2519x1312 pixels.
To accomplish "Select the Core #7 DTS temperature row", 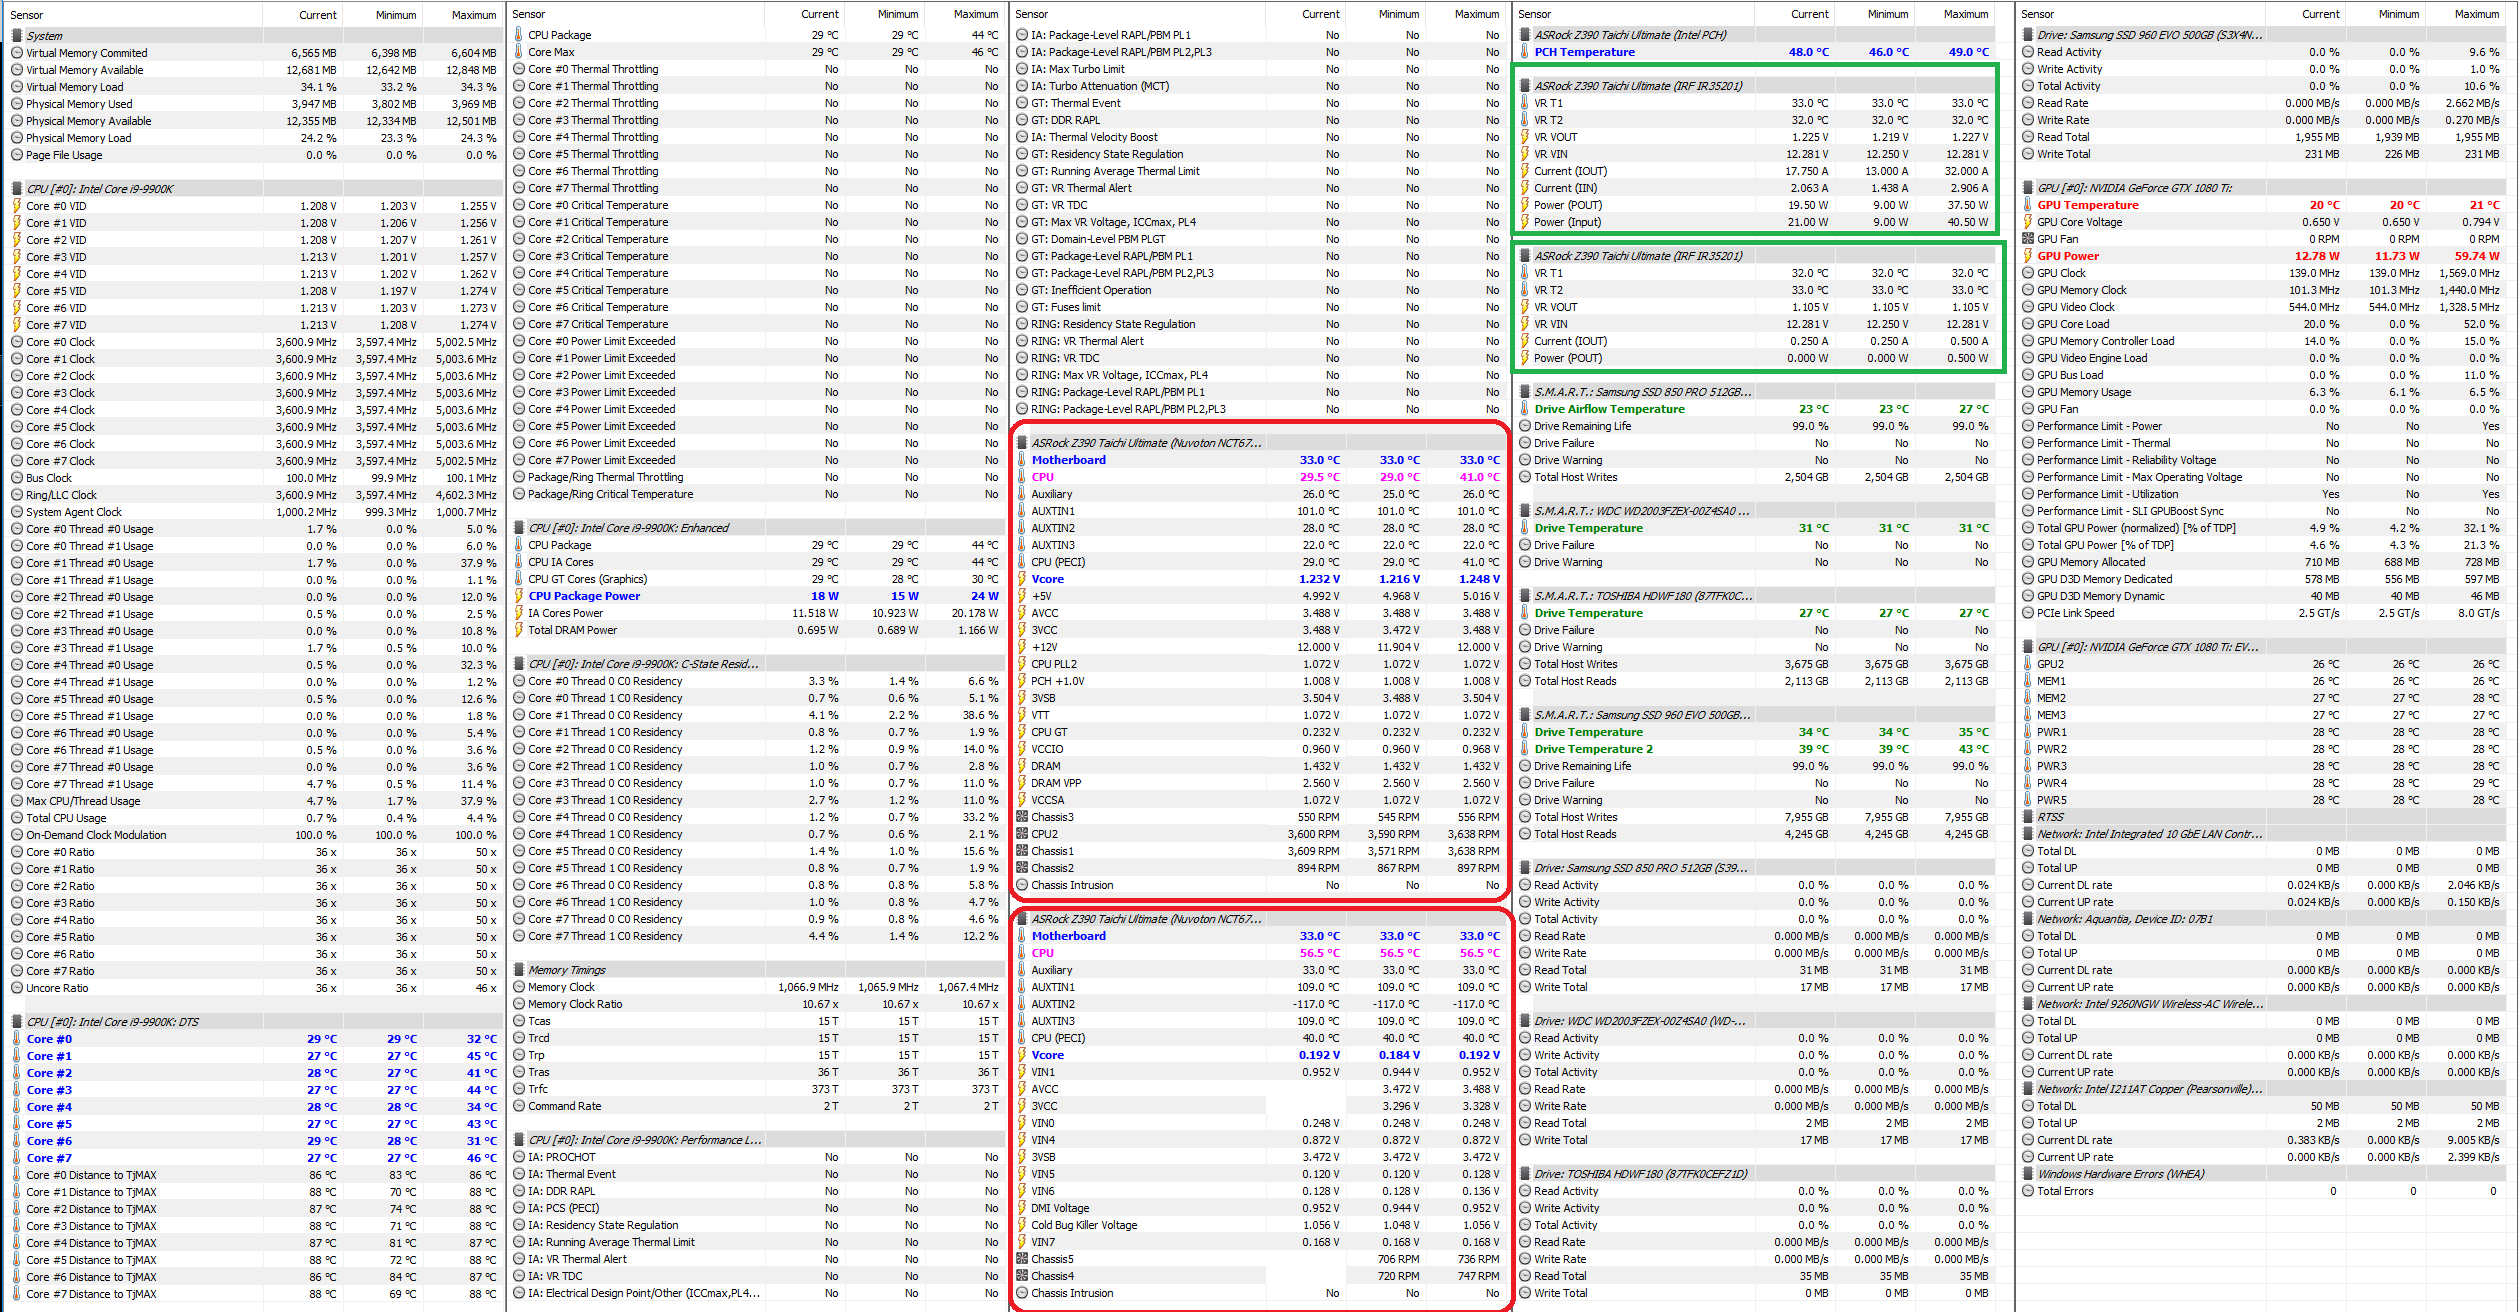I will [49, 1158].
